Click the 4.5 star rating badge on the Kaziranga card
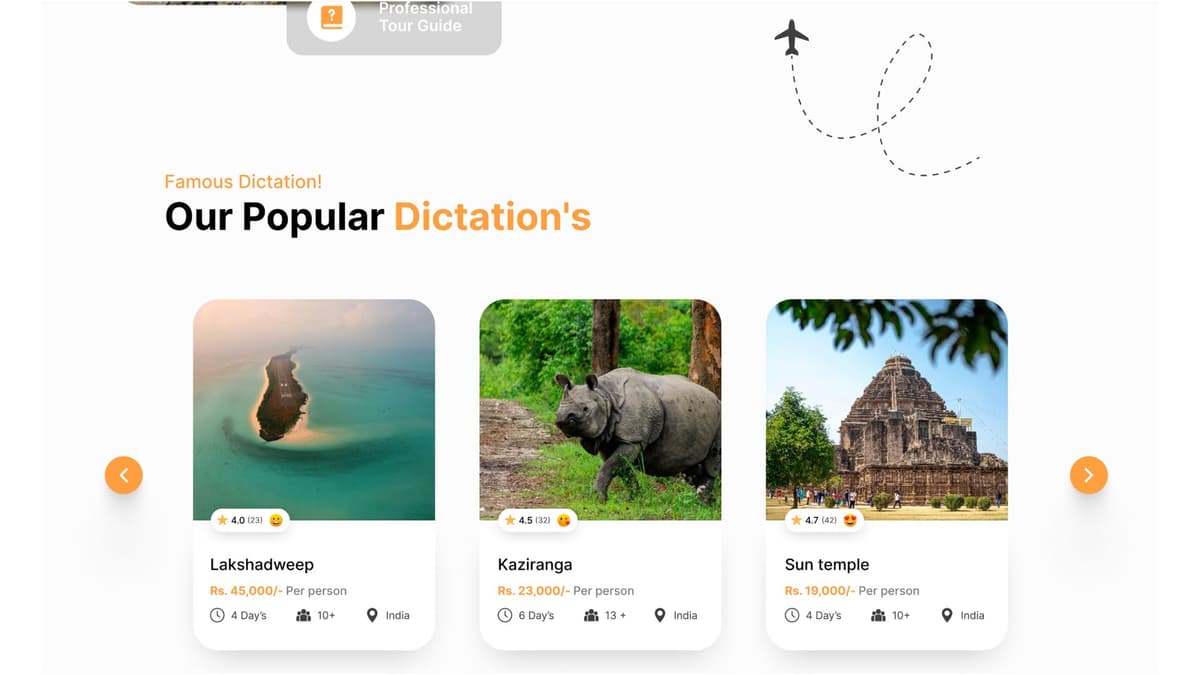 pyautogui.click(x=538, y=520)
